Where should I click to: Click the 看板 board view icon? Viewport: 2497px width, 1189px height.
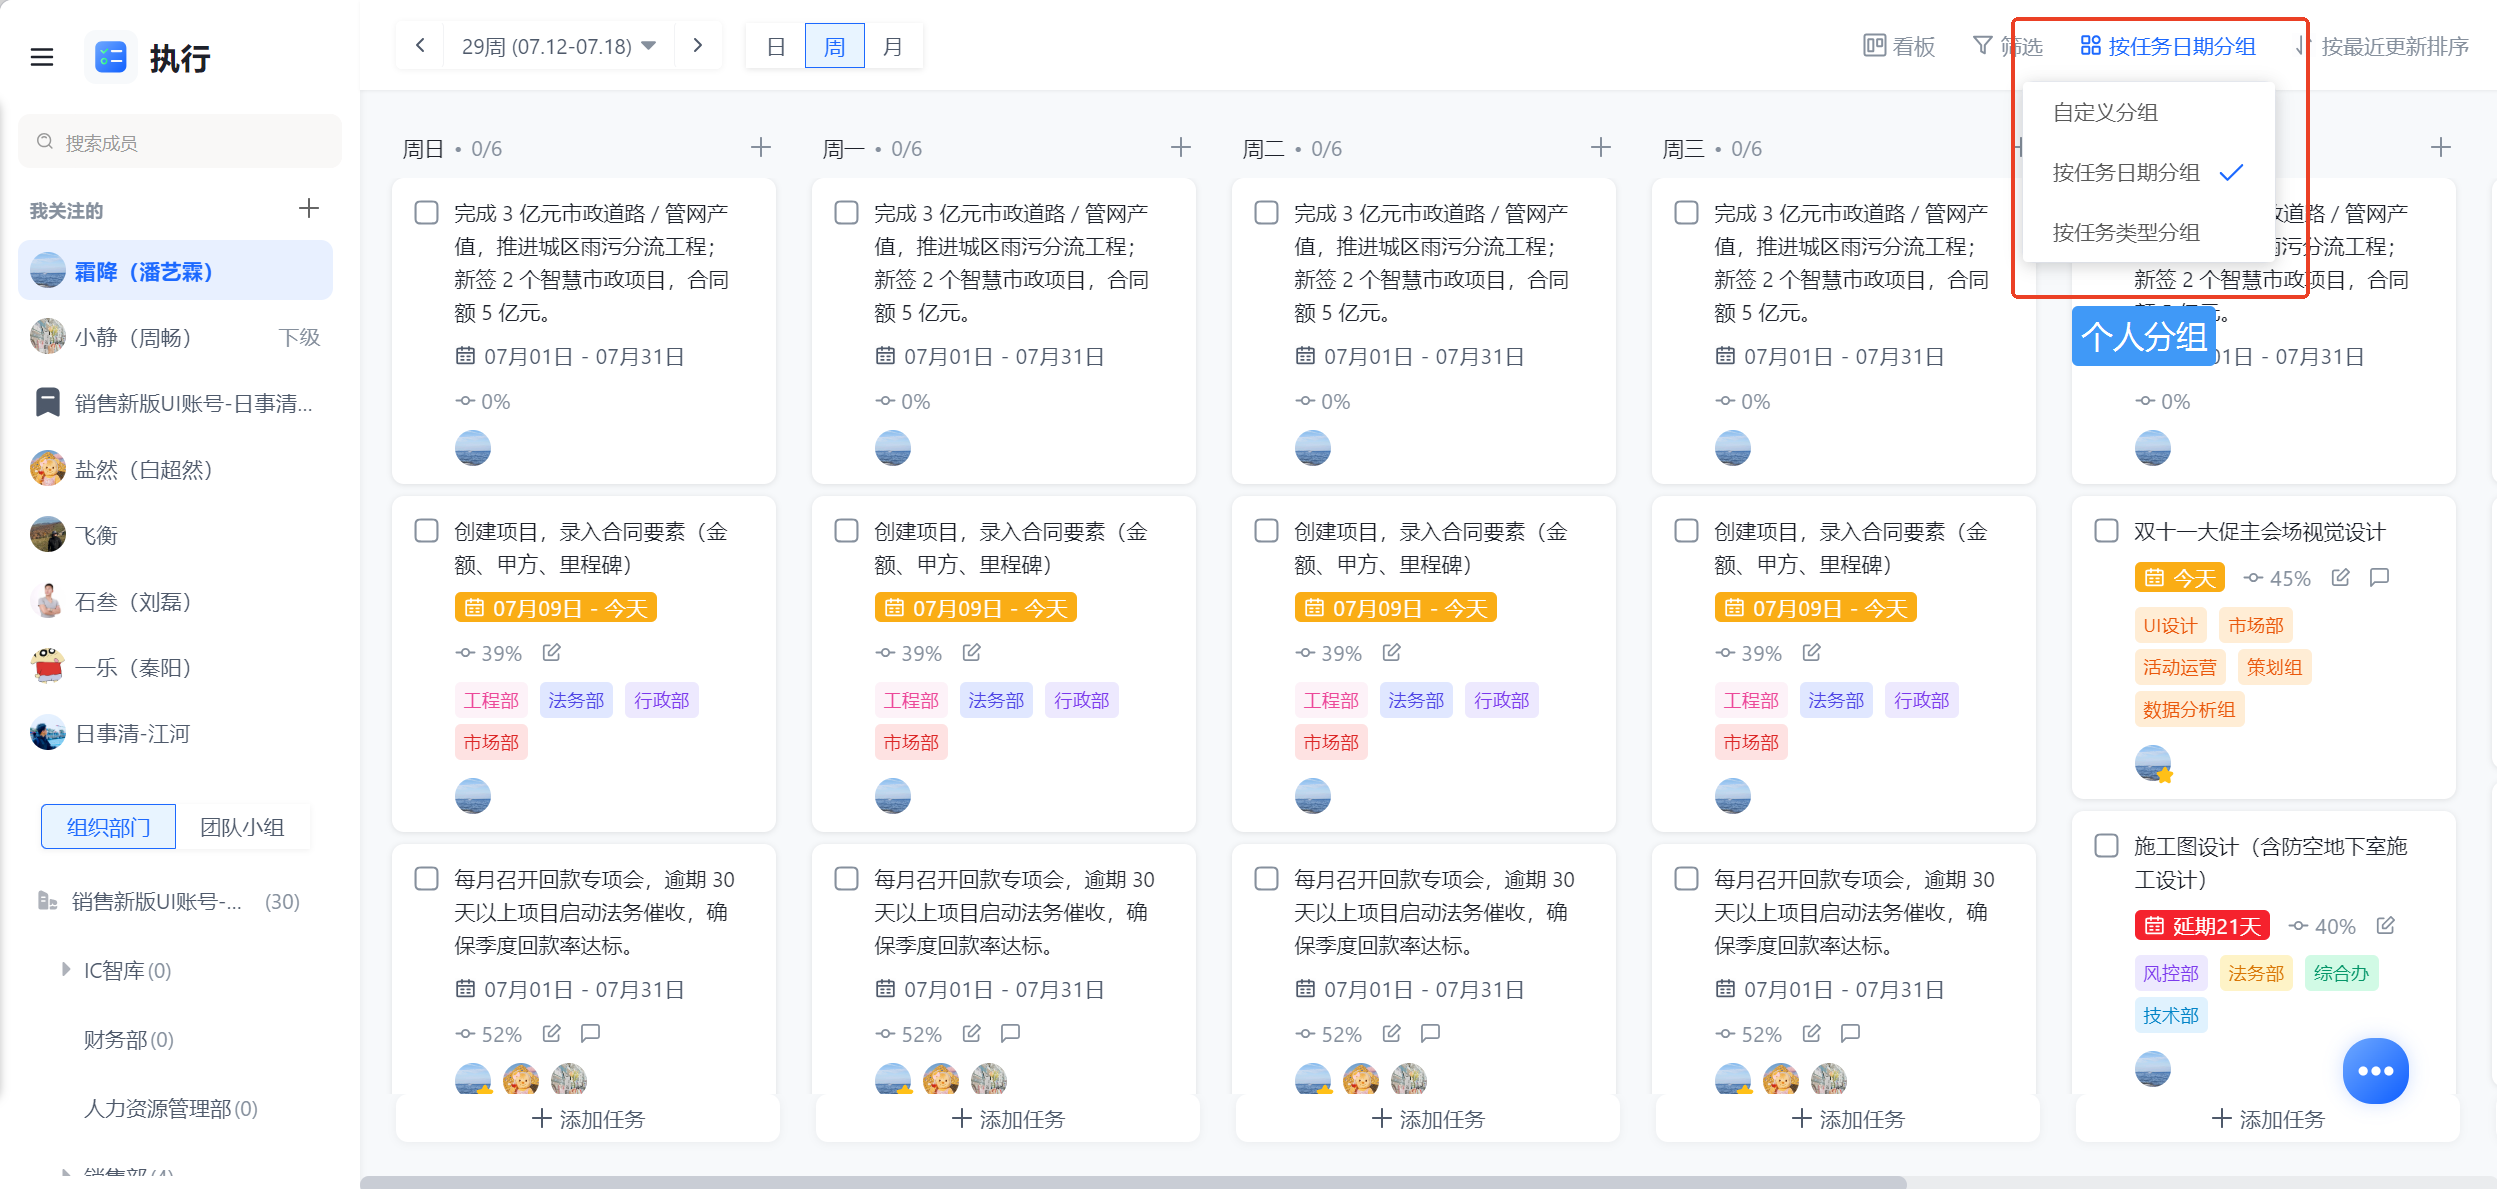tap(1874, 45)
